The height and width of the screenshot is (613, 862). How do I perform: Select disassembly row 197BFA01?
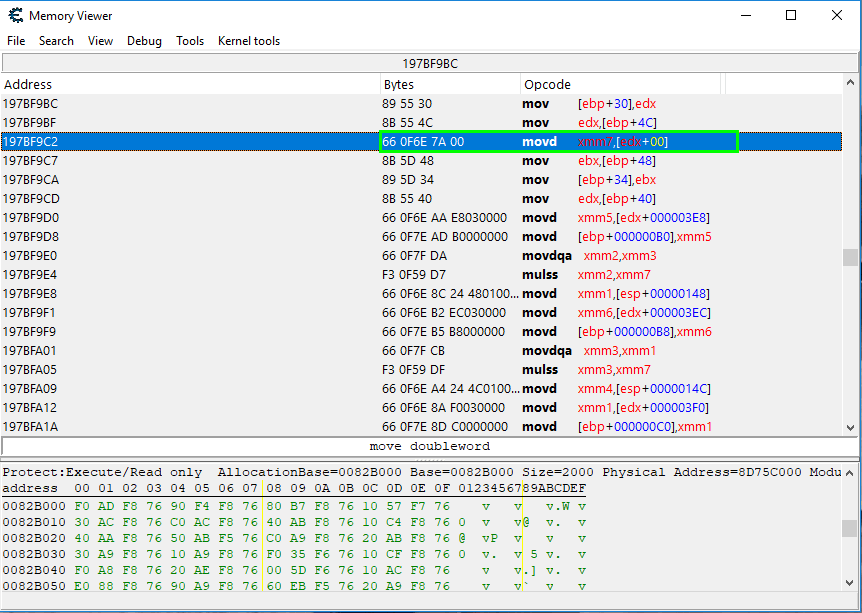coord(421,350)
